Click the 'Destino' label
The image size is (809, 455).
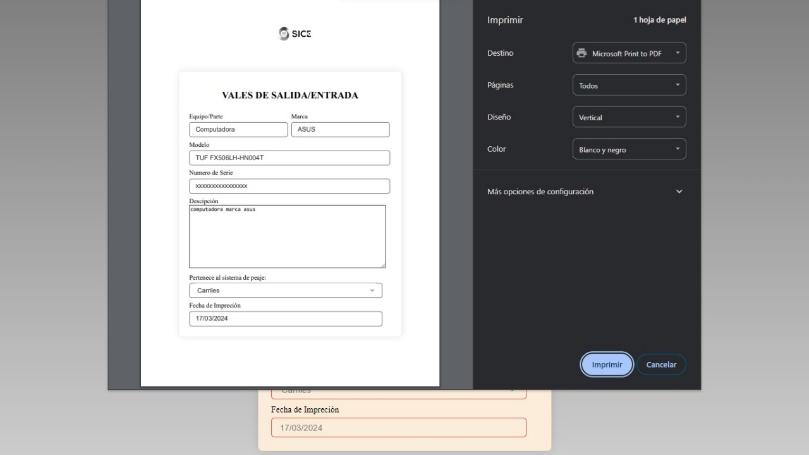click(x=500, y=53)
